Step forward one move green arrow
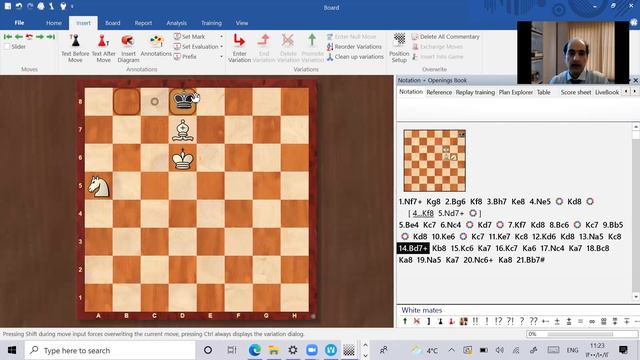 pos(40,37)
